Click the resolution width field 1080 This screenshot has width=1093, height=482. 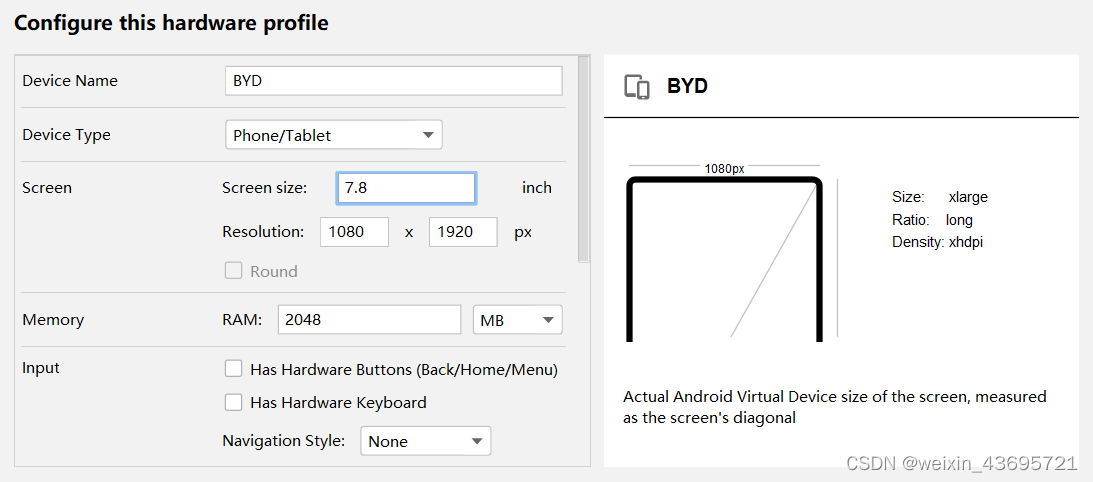[354, 232]
